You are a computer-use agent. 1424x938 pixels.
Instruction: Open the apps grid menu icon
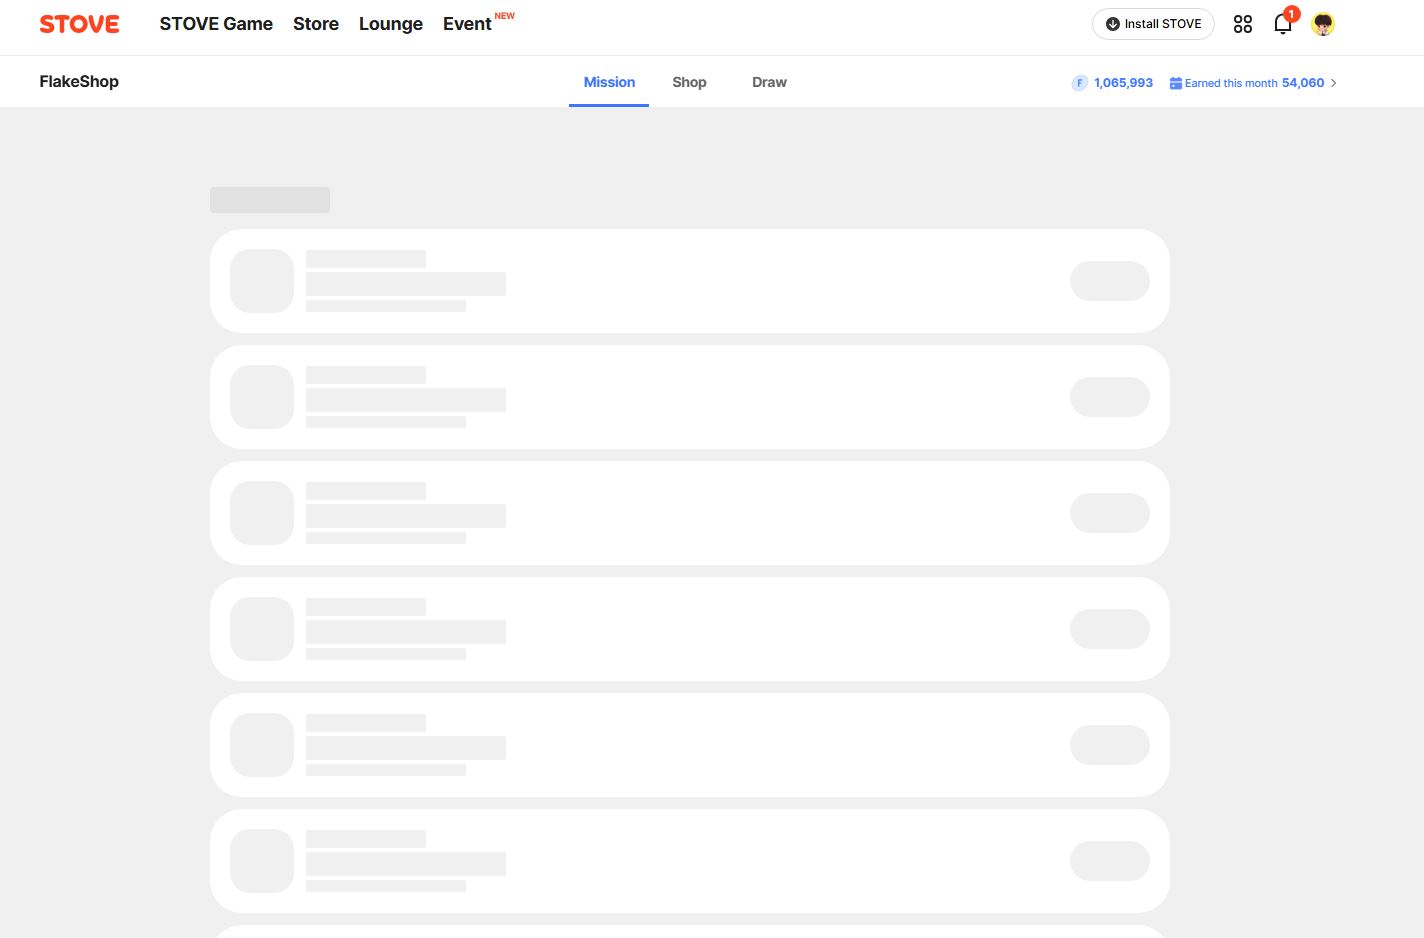1242,24
